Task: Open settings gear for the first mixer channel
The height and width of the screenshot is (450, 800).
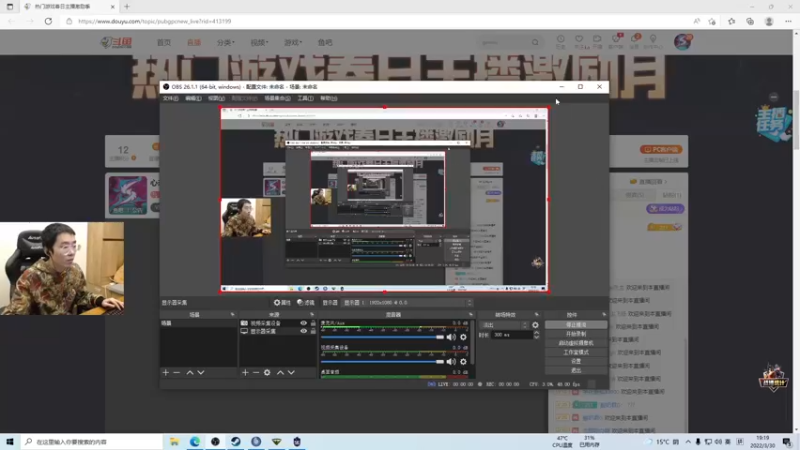Action: tap(463, 337)
